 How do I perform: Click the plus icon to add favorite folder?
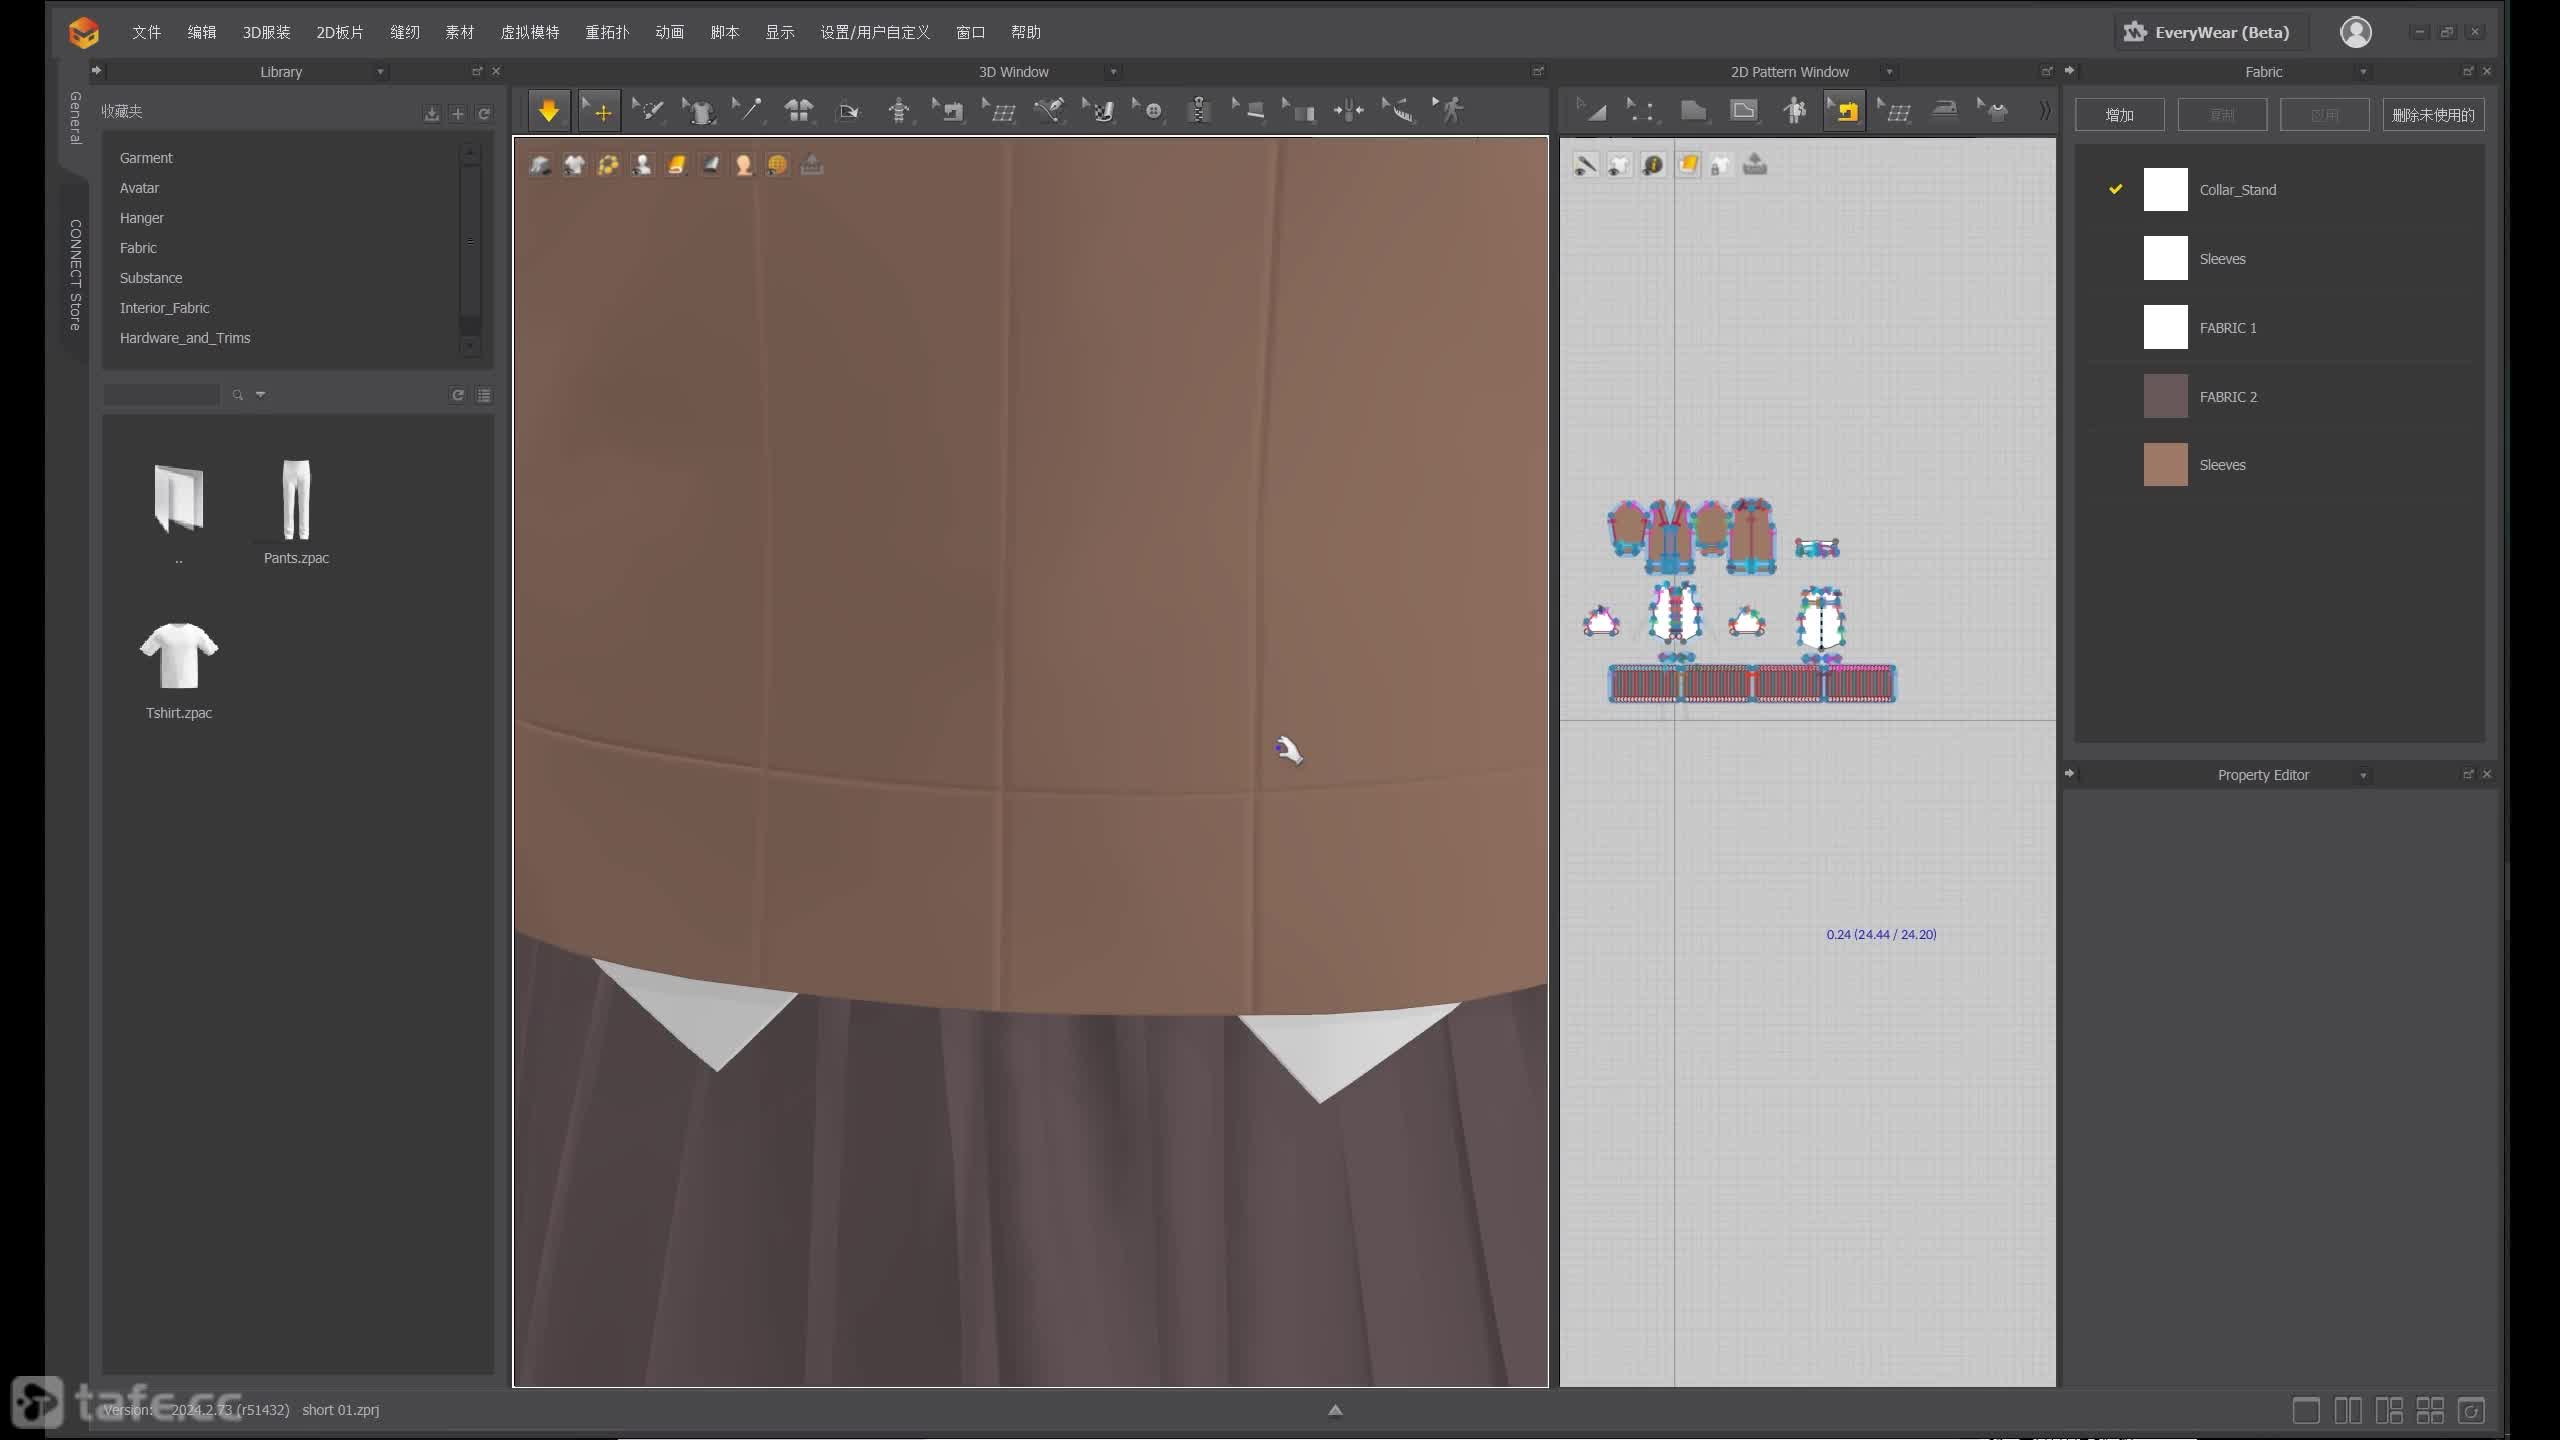click(458, 114)
